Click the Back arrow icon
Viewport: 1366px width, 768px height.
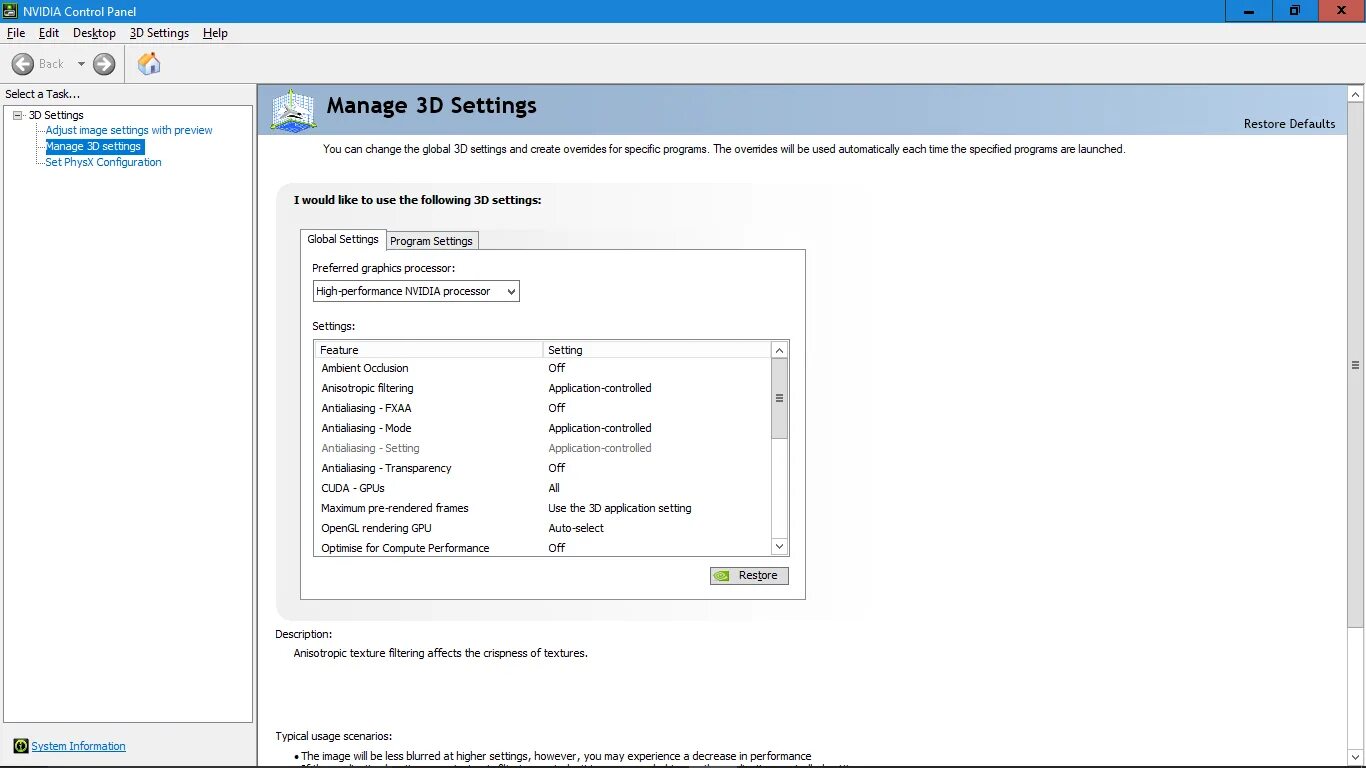pyautogui.click(x=23, y=64)
